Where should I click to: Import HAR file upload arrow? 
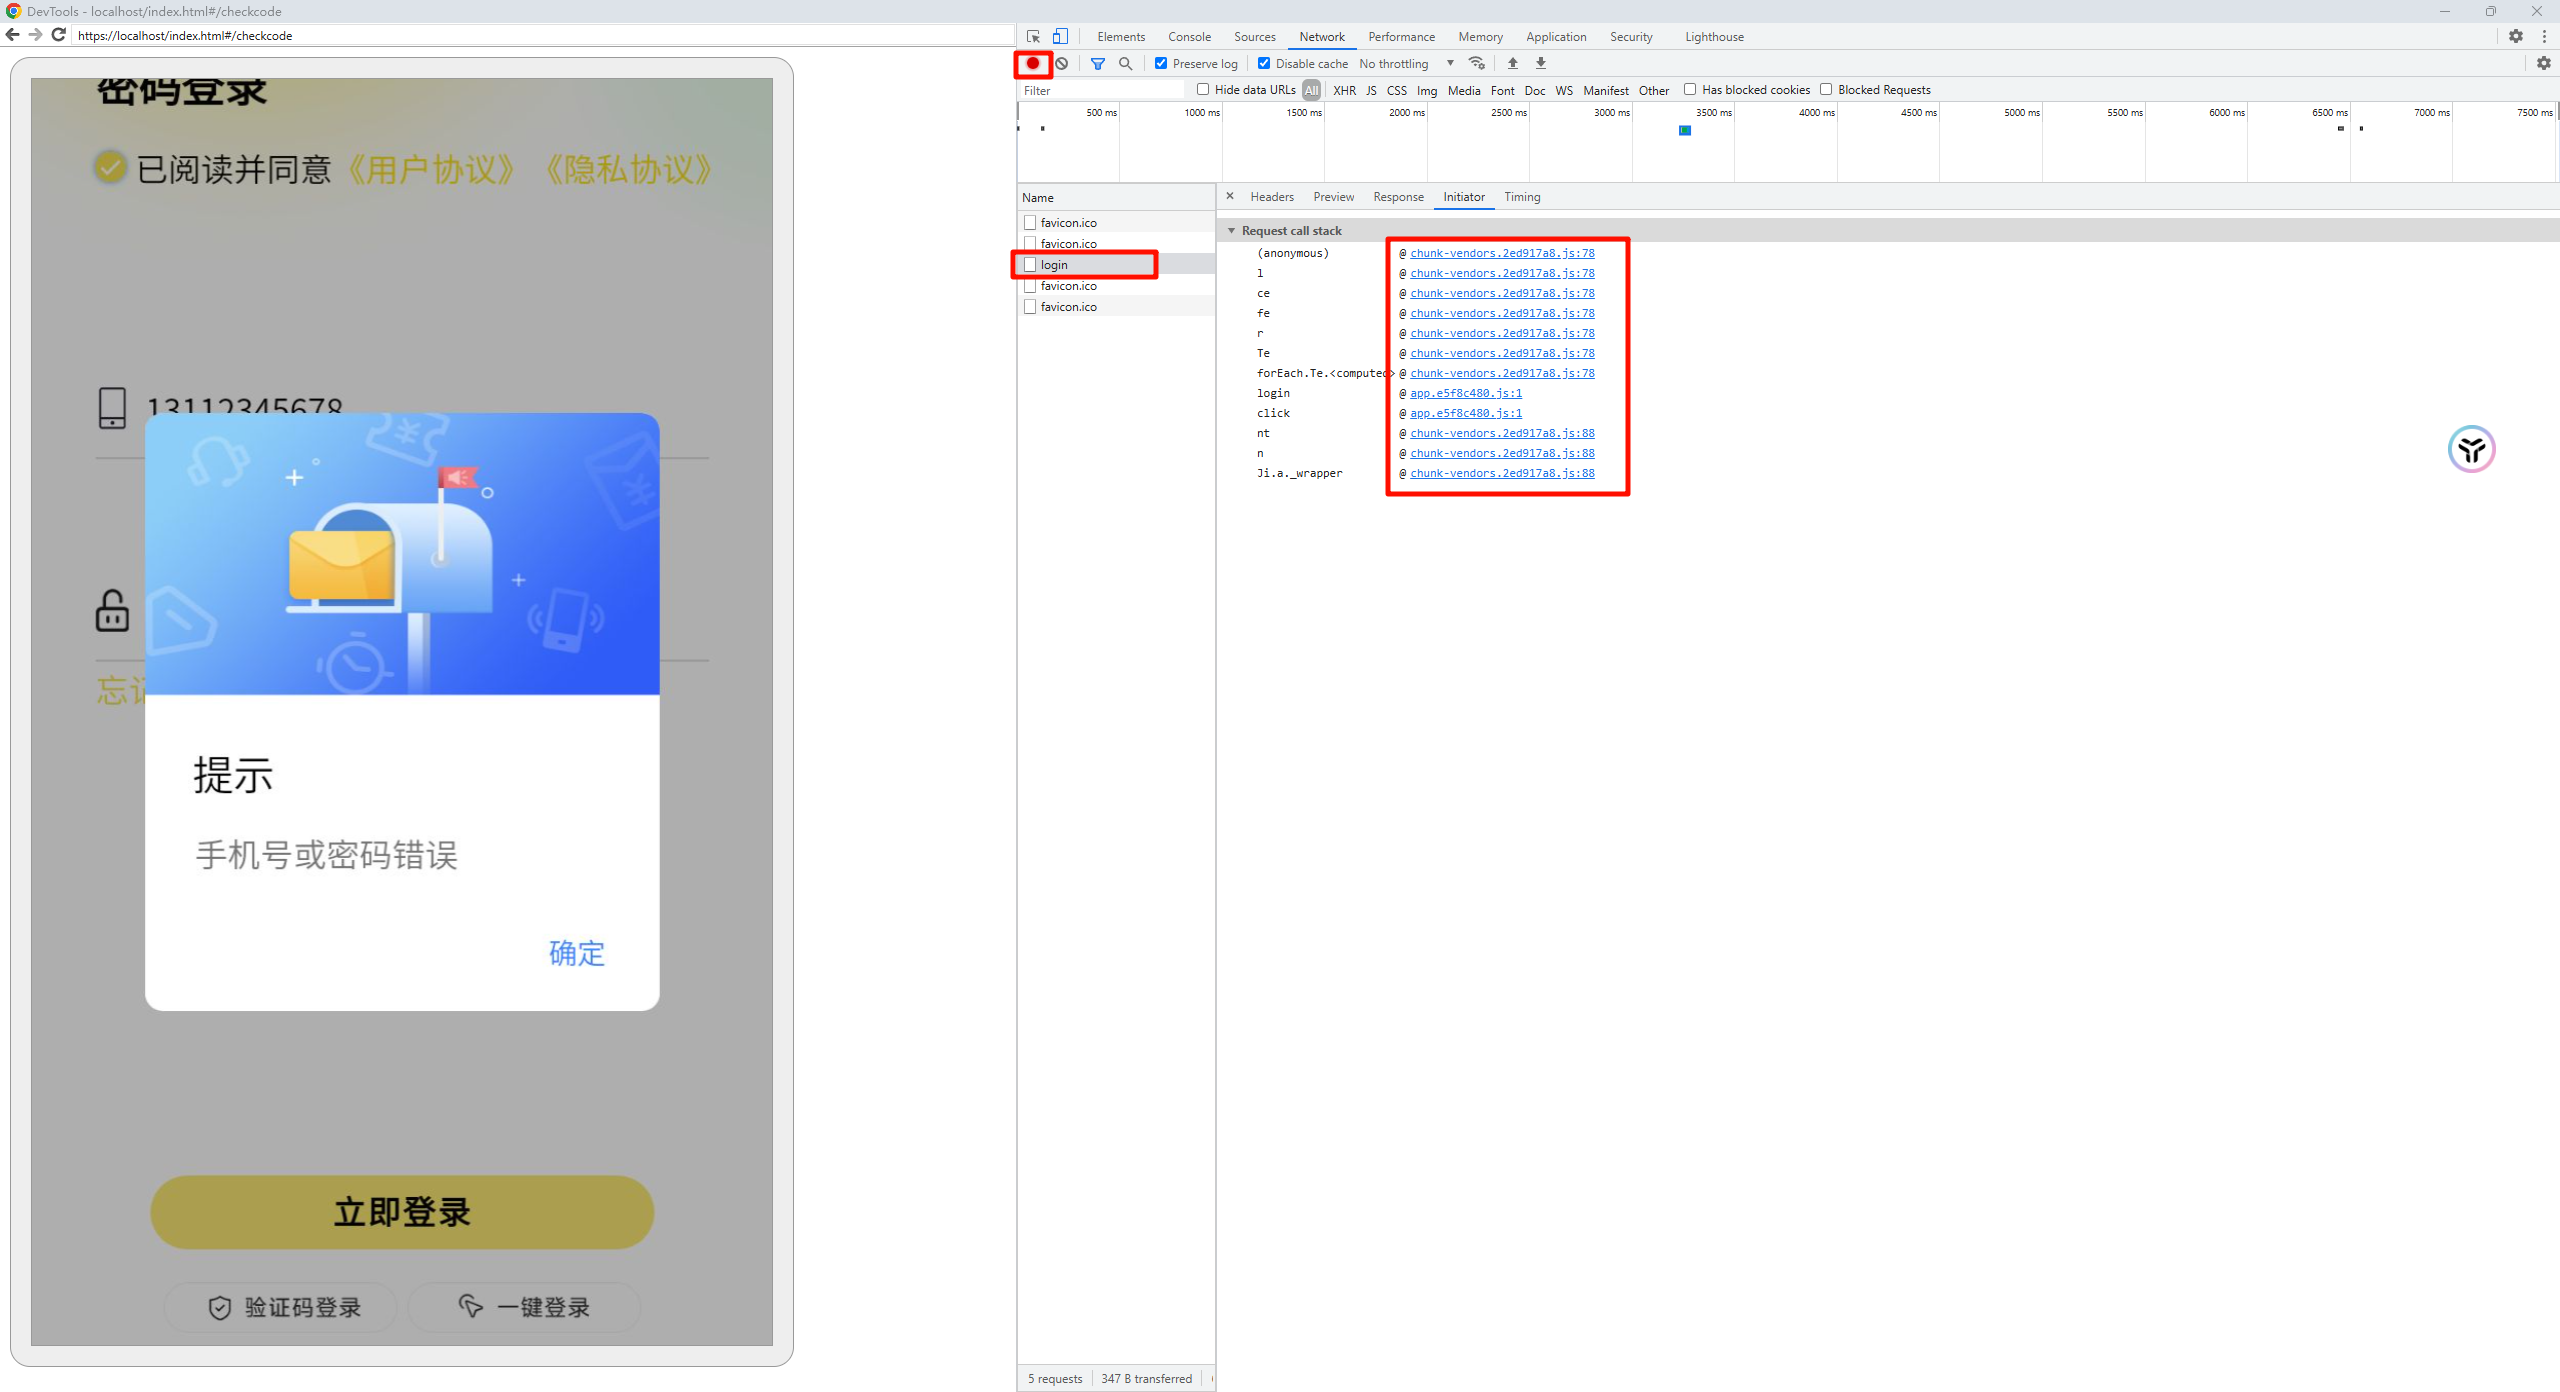pyautogui.click(x=1513, y=63)
